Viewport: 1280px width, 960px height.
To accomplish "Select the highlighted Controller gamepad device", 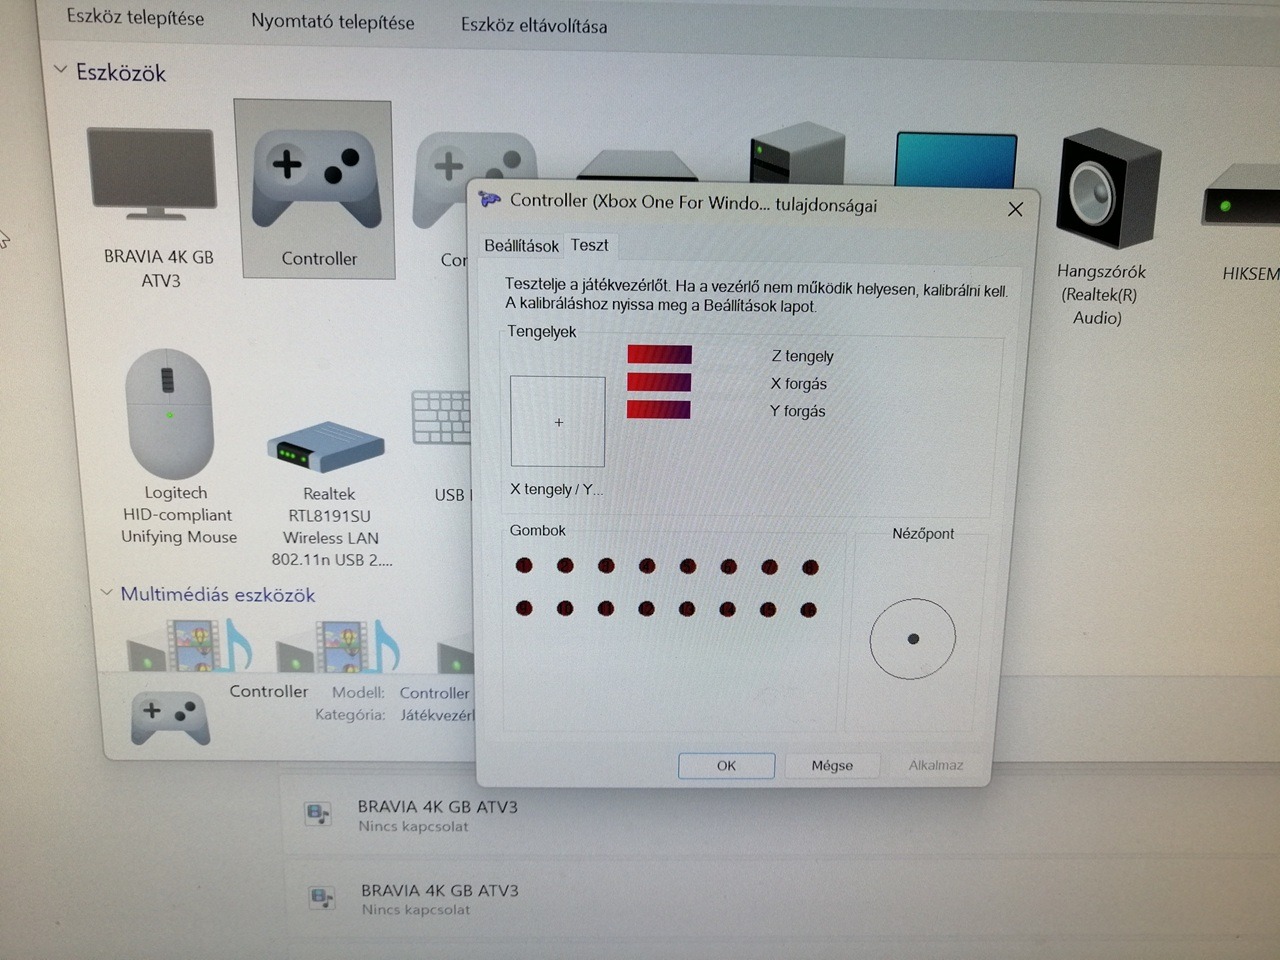I will [x=316, y=189].
